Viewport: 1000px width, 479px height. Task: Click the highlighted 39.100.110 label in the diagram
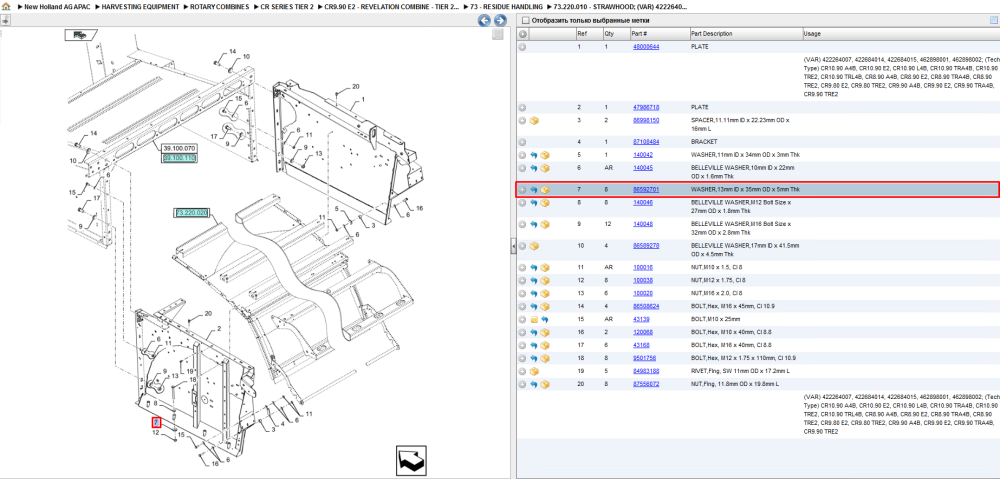[x=179, y=158]
